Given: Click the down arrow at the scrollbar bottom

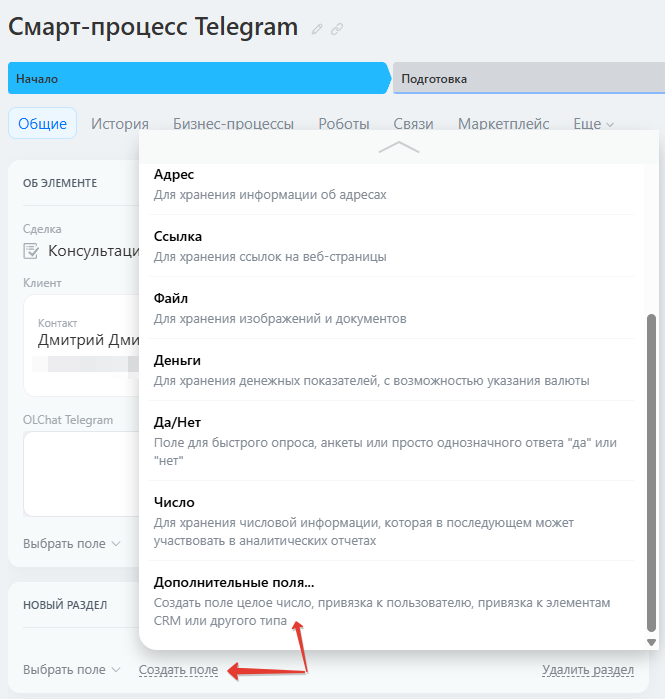Looking at the screenshot, I should click(651, 642).
